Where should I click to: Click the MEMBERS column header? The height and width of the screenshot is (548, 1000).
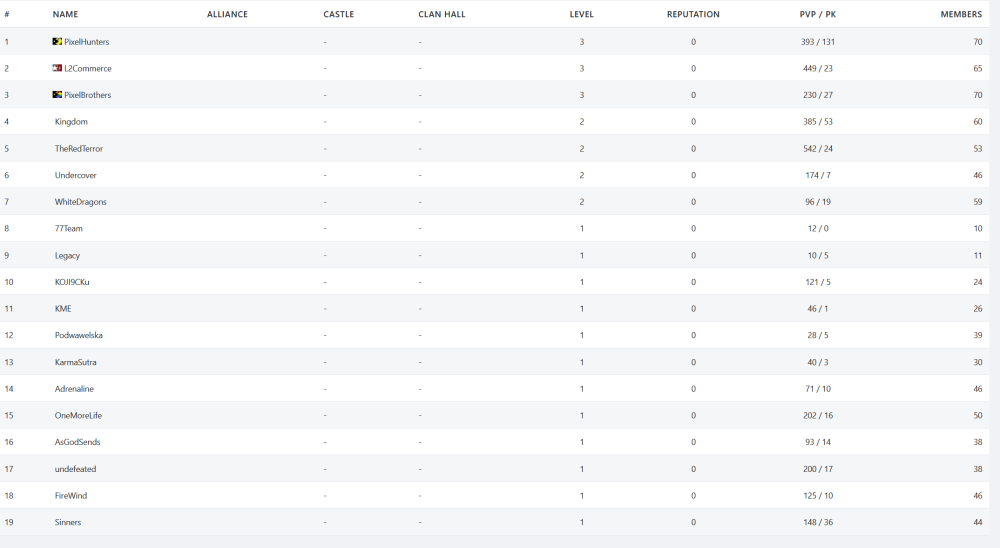pos(961,15)
